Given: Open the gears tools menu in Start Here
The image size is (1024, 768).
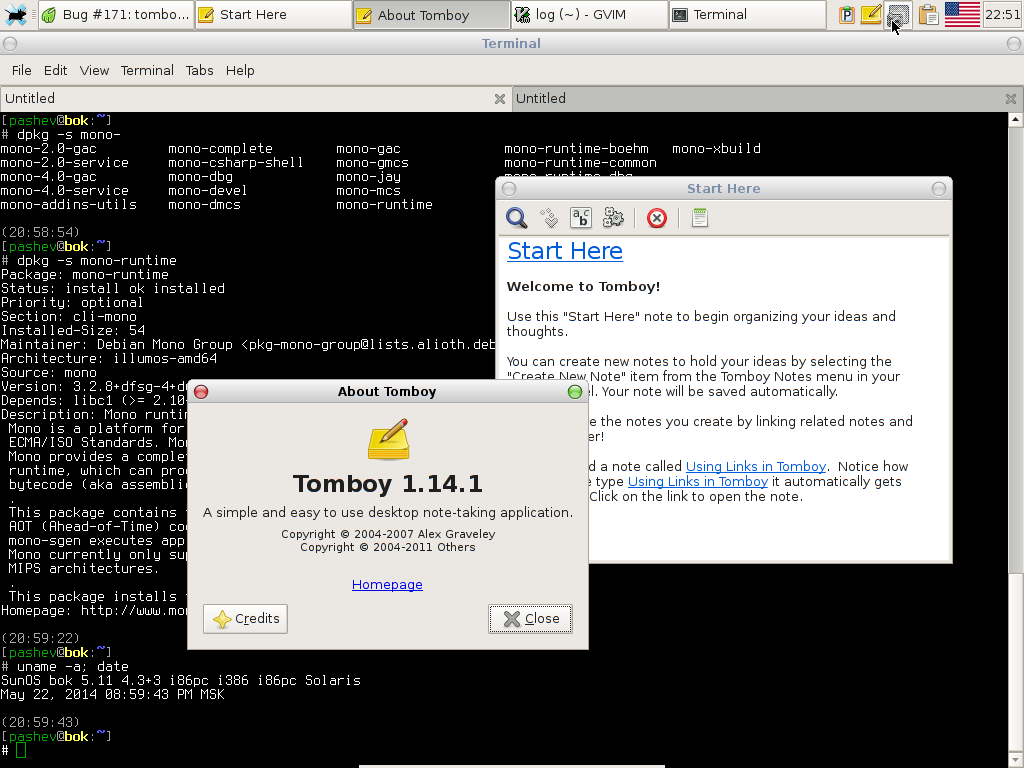Looking at the screenshot, I should (613, 217).
